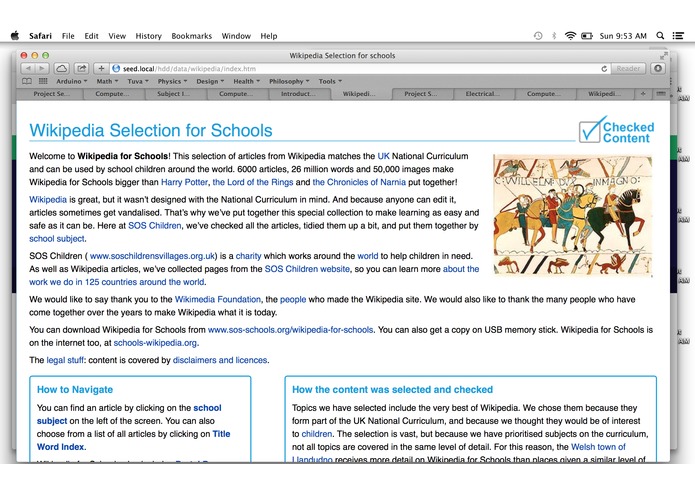The height and width of the screenshot is (494, 695).
Task: Show the Reading List book icon
Action: (x=27, y=81)
